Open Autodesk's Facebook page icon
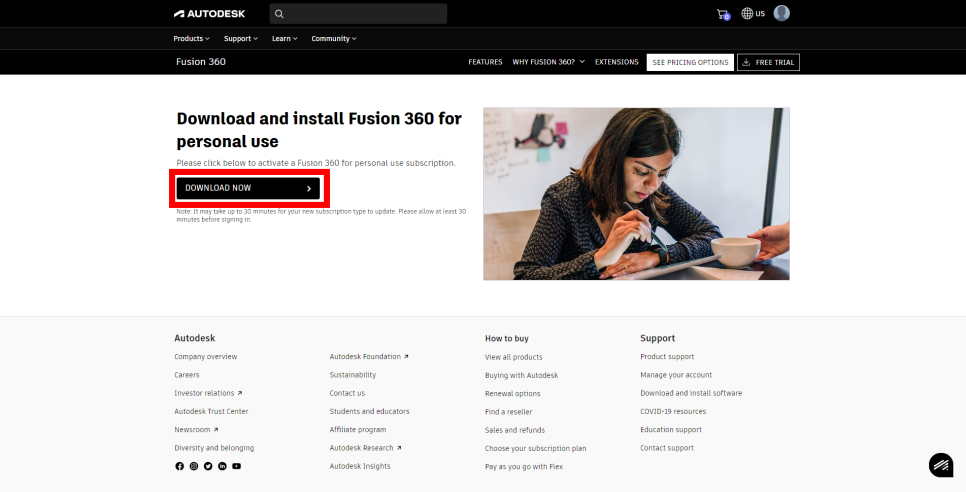Screen dimensions: 966x492 [x=180, y=466]
